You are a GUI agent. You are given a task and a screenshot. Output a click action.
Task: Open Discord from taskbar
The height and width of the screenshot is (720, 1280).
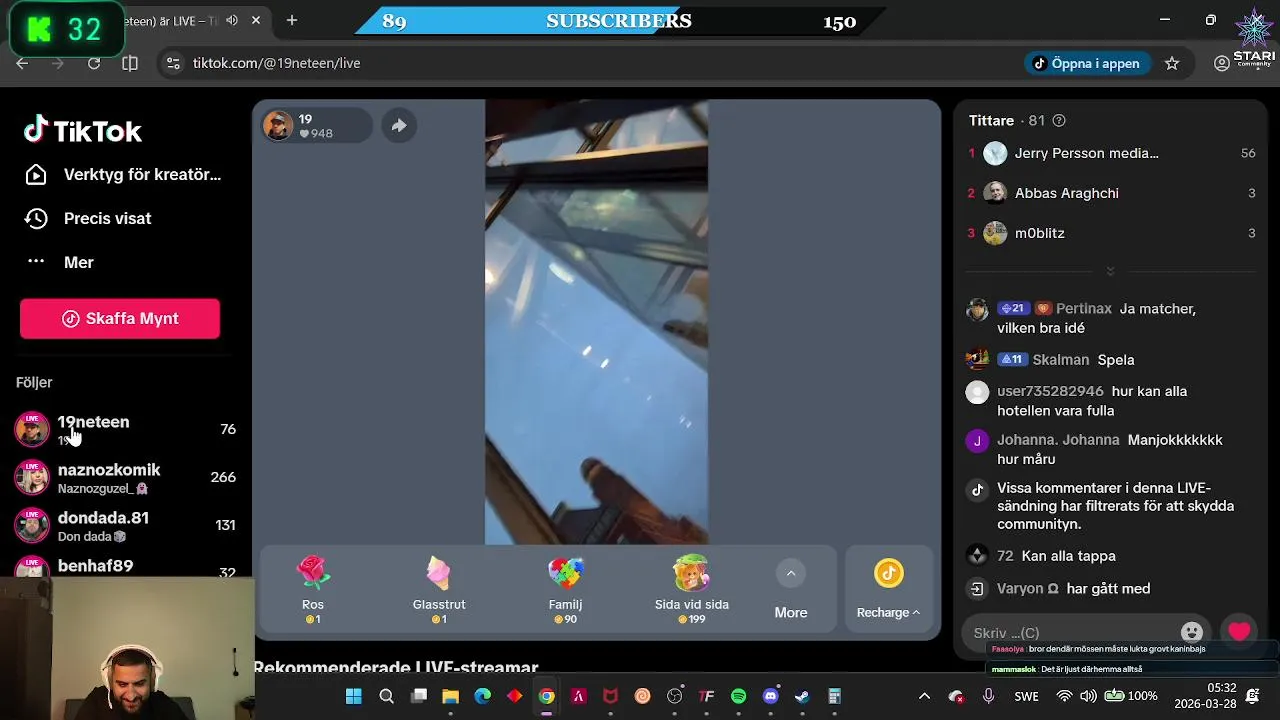[770, 696]
